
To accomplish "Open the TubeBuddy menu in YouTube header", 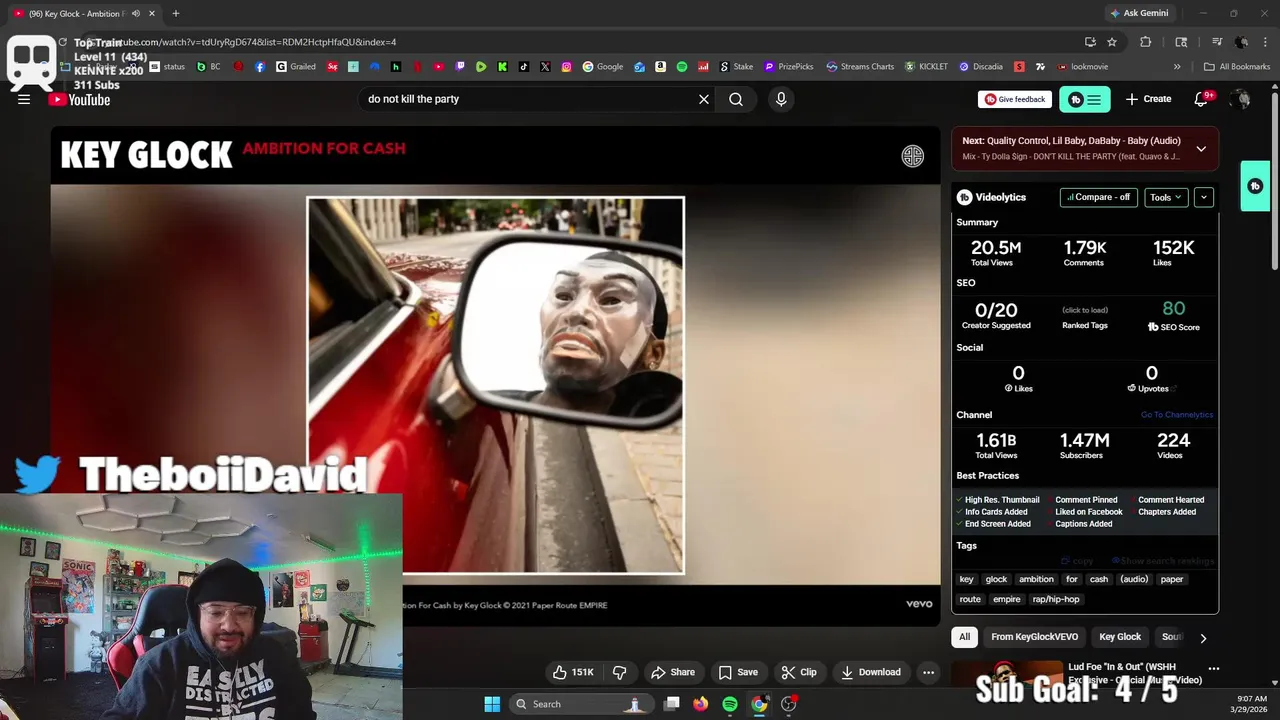I will (x=1085, y=99).
